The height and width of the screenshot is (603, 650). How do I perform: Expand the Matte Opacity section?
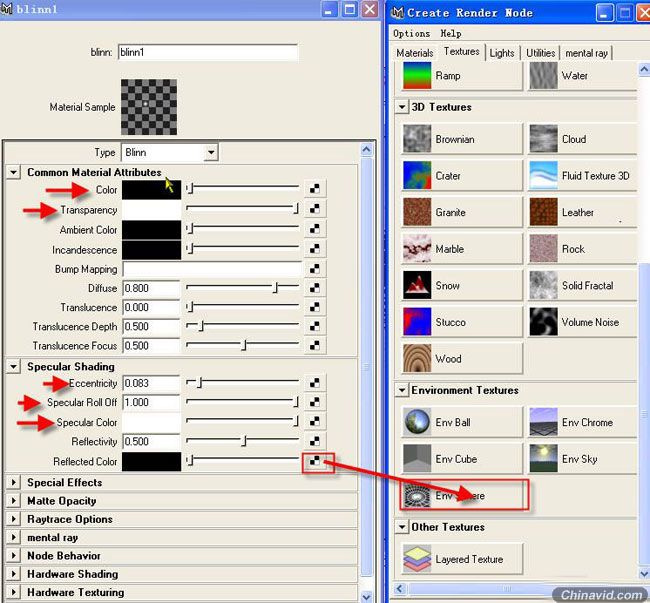pos(14,501)
